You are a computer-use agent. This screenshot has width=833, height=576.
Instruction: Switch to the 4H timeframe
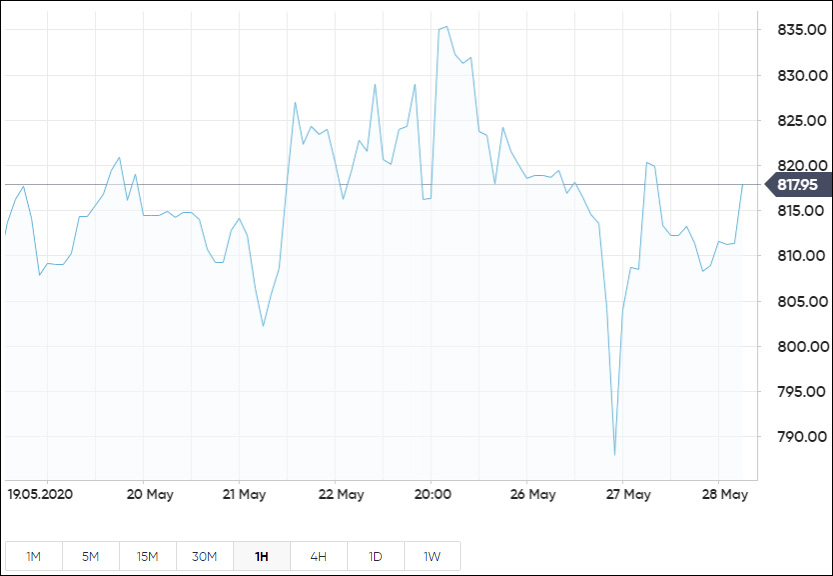318,556
